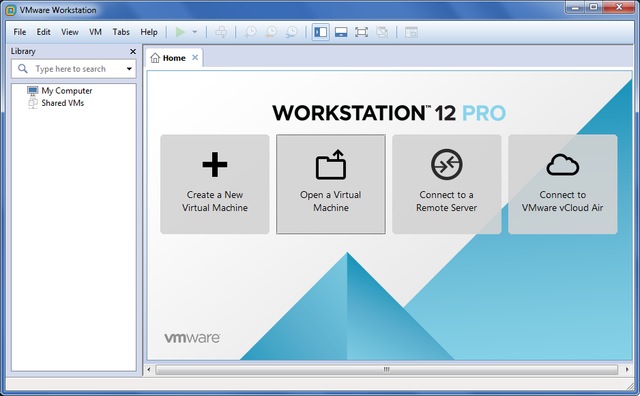Click the console view toolbar icon
640x396 pixels.
(411, 32)
